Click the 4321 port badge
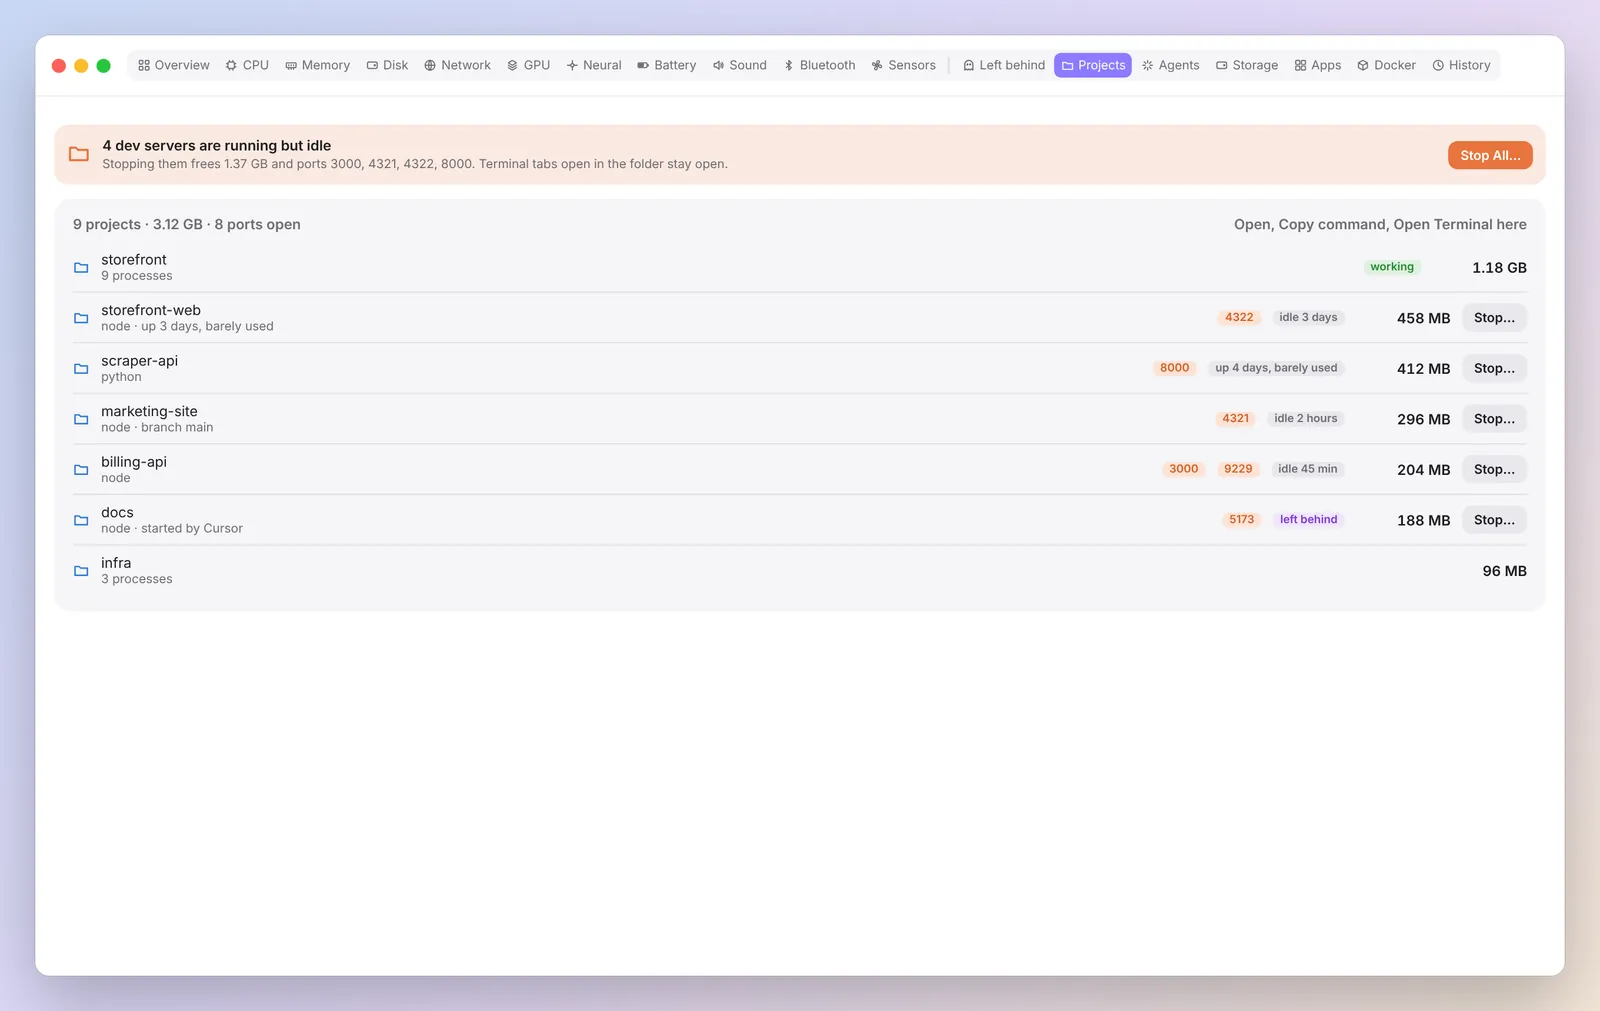 click(1236, 418)
